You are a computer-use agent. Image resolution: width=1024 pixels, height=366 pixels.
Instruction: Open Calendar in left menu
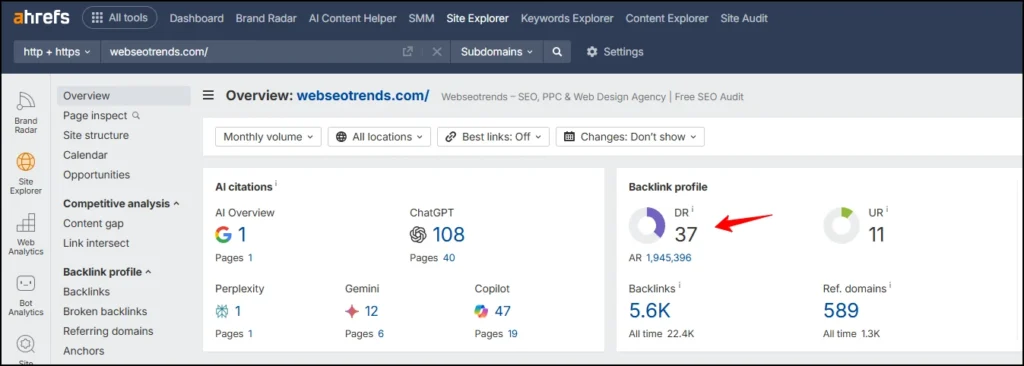point(86,155)
